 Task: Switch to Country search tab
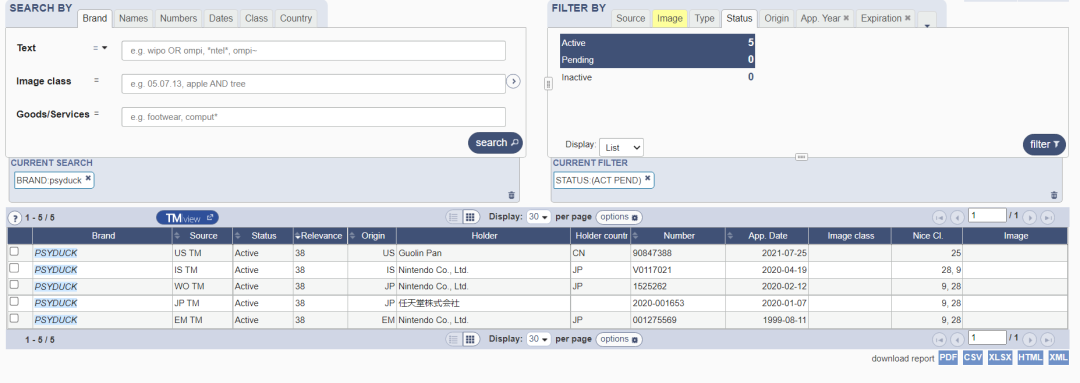click(x=296, y=19)
